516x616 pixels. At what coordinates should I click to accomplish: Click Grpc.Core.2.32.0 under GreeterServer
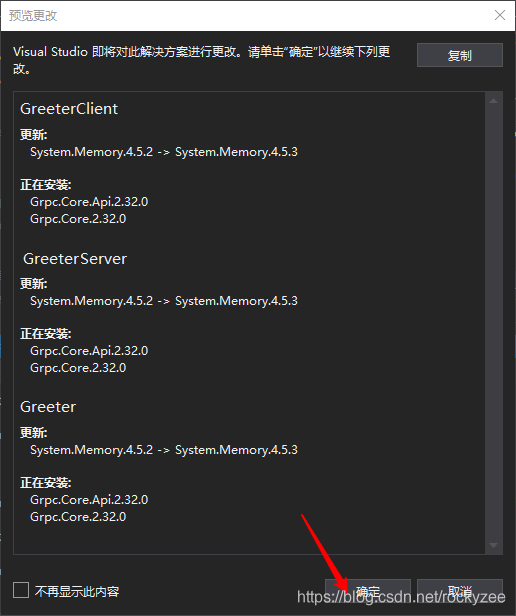(78, 368)
